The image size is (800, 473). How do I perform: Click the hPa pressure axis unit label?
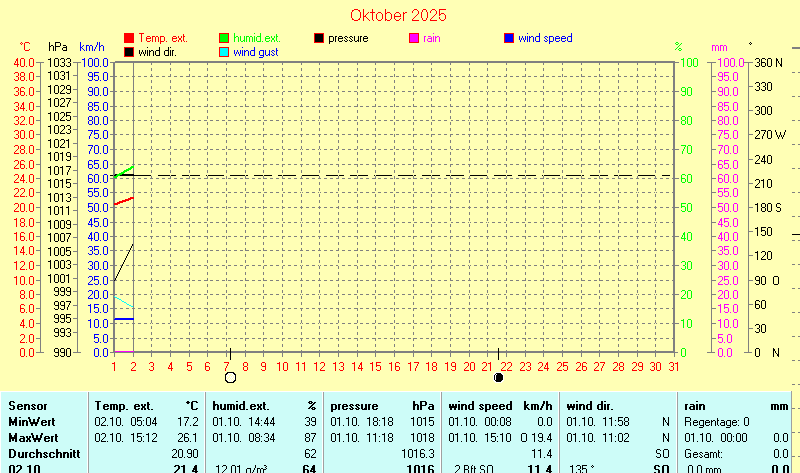point(58,47)
